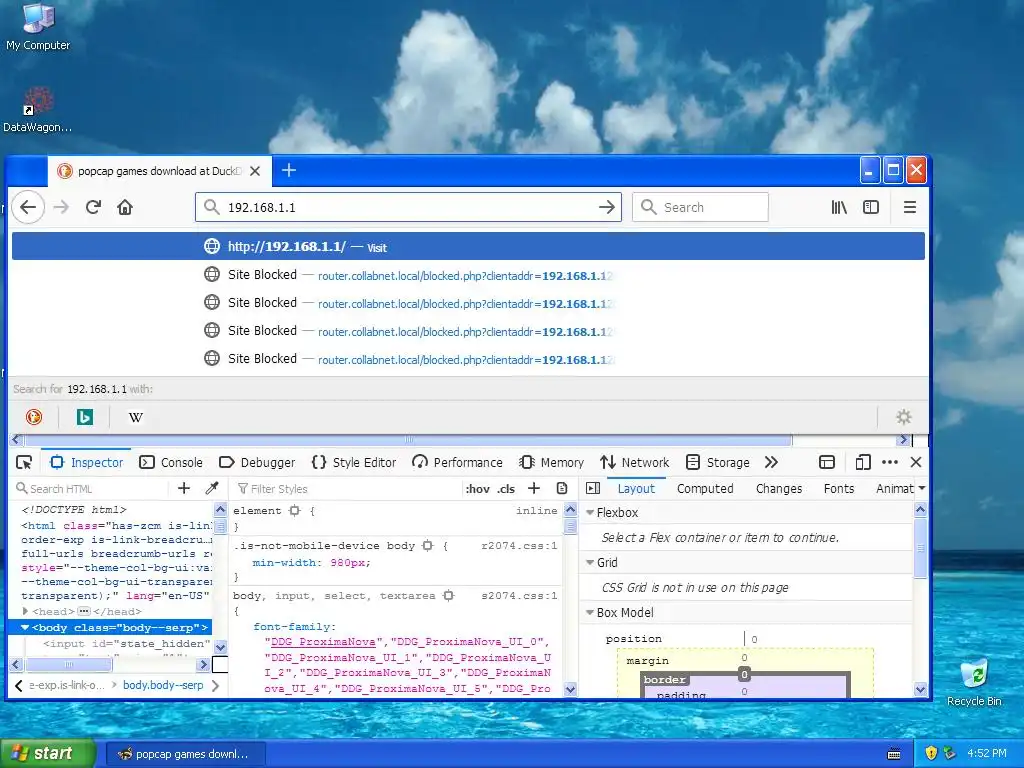
Task: Switch sidebar to Changes tab
Action: pos(778,488)
